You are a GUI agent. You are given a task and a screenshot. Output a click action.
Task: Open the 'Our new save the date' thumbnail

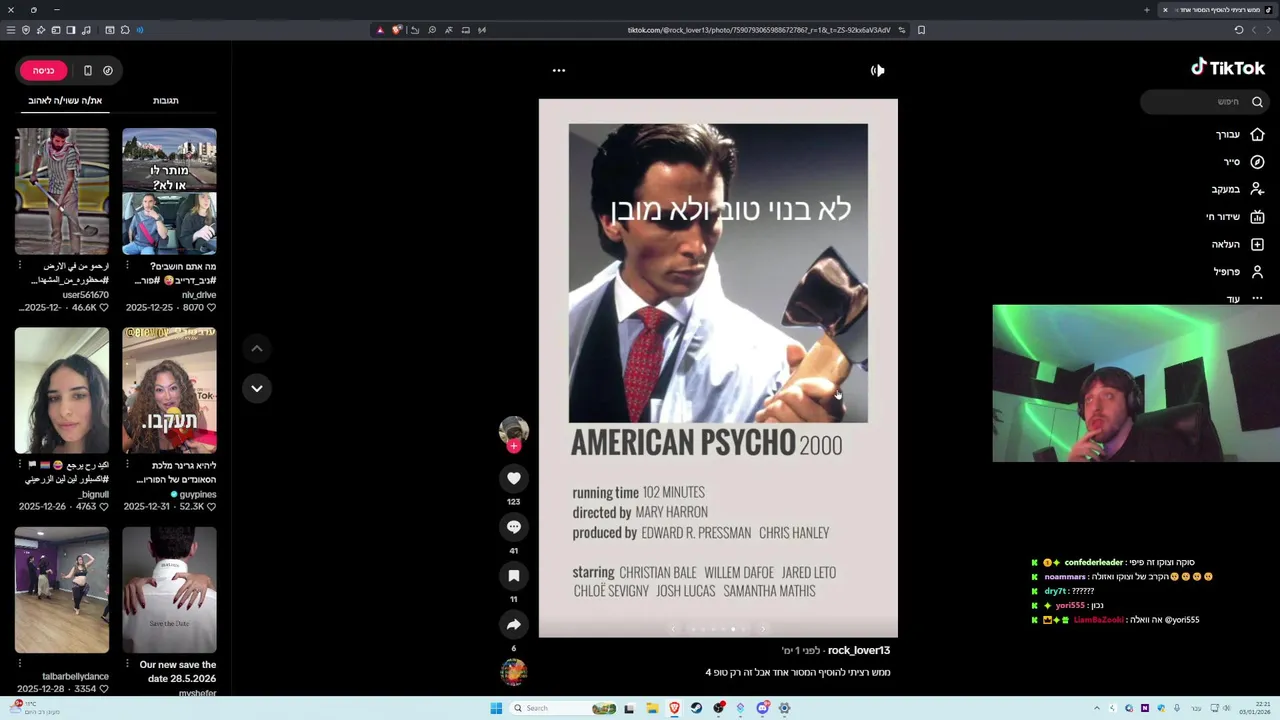169,590
